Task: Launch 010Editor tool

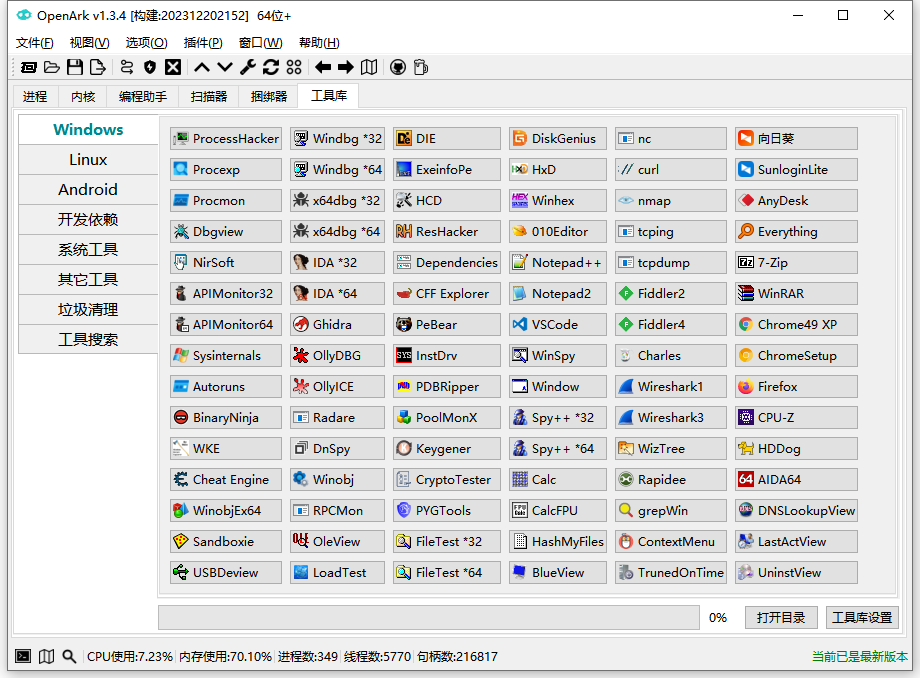Action: (x=557, y=232)
